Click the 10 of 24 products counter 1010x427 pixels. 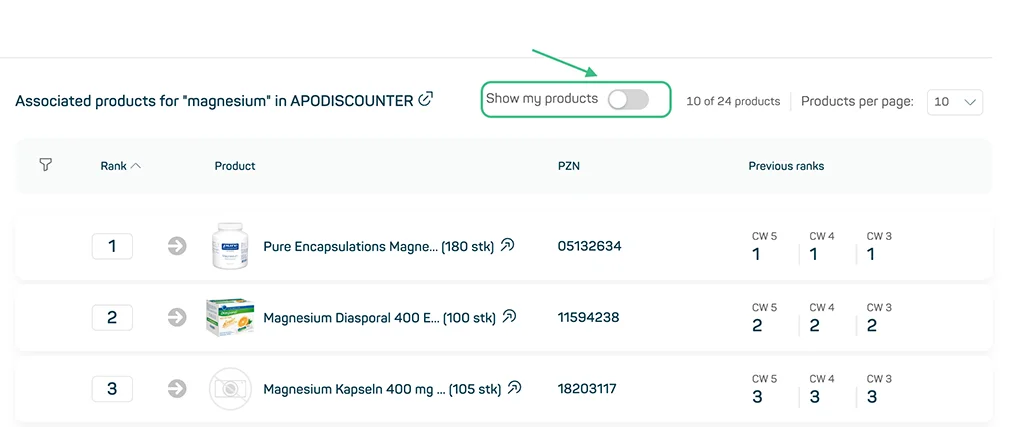(x=733, y=102)
